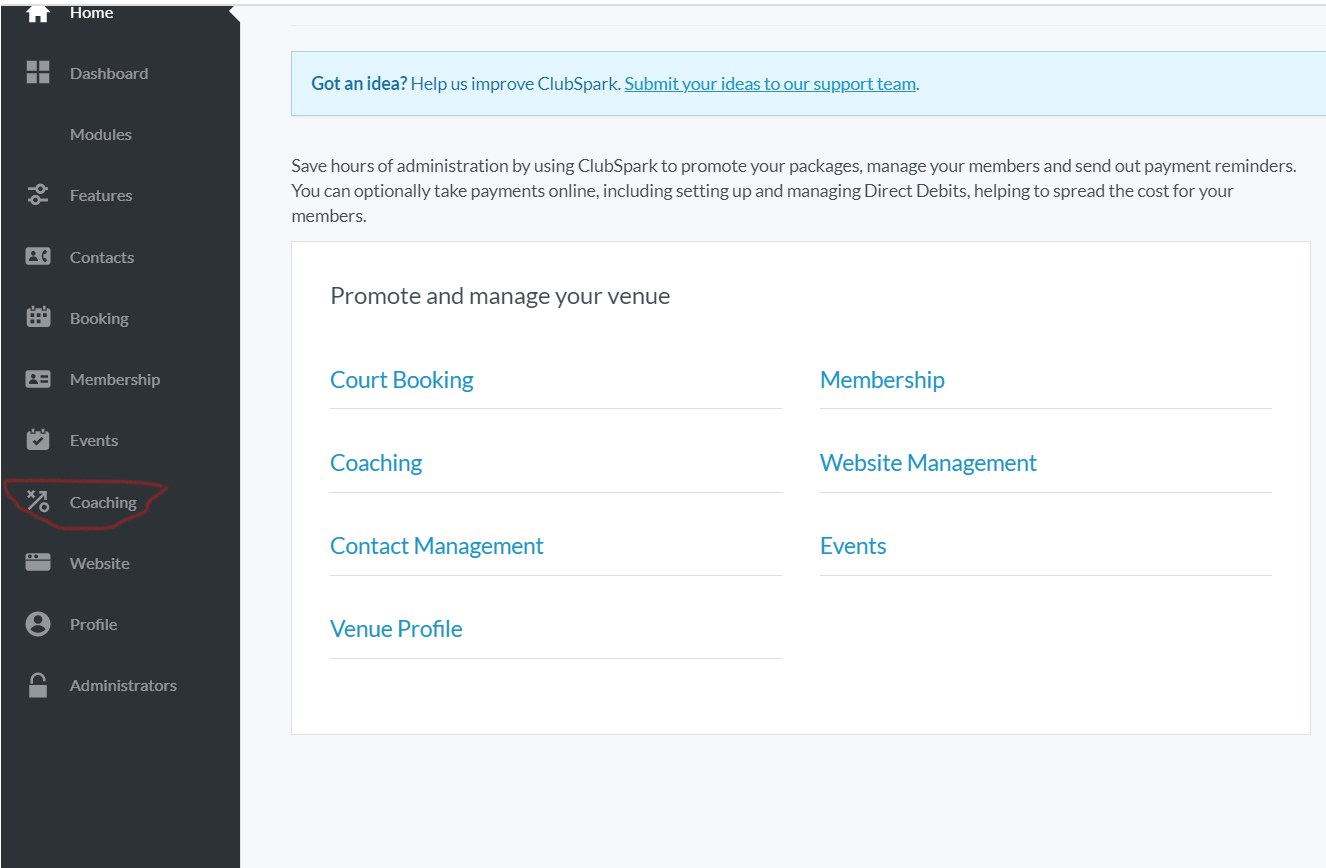Select the Events calendar-check icon

tap(37, 440)
